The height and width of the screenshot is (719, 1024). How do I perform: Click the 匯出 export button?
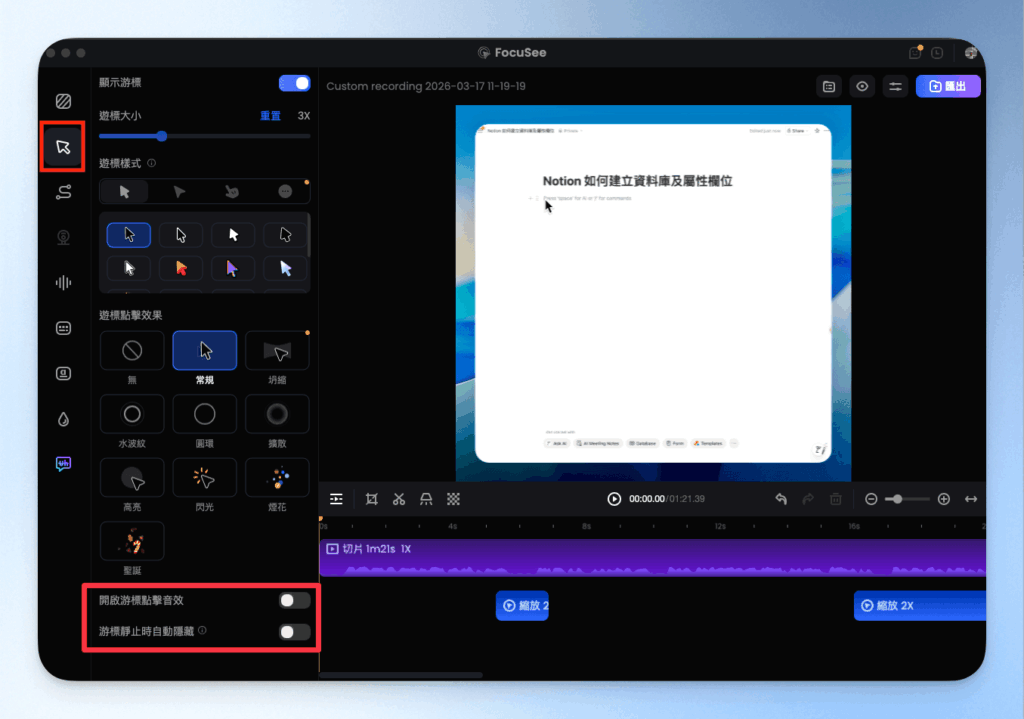(947, 87)
